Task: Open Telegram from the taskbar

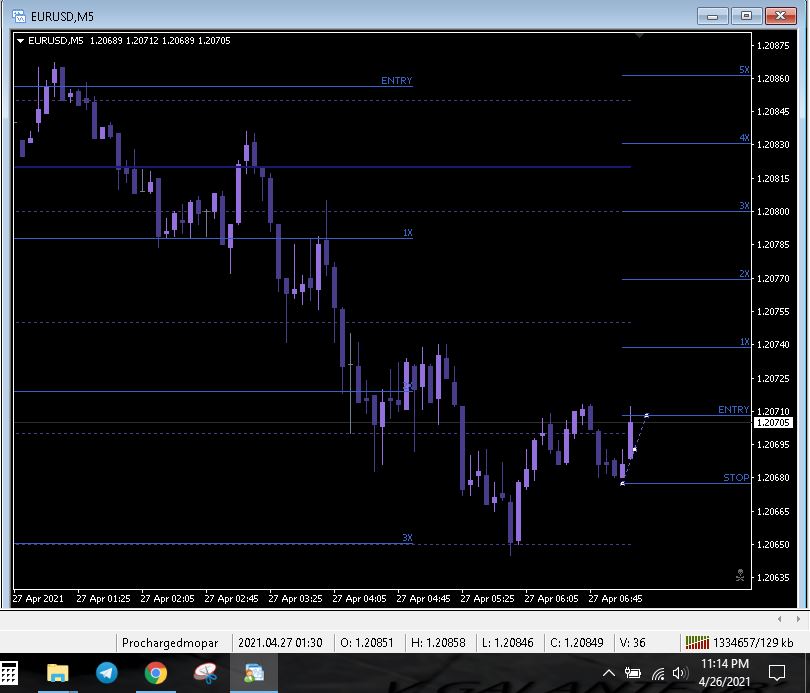Action: click(107, 673)
